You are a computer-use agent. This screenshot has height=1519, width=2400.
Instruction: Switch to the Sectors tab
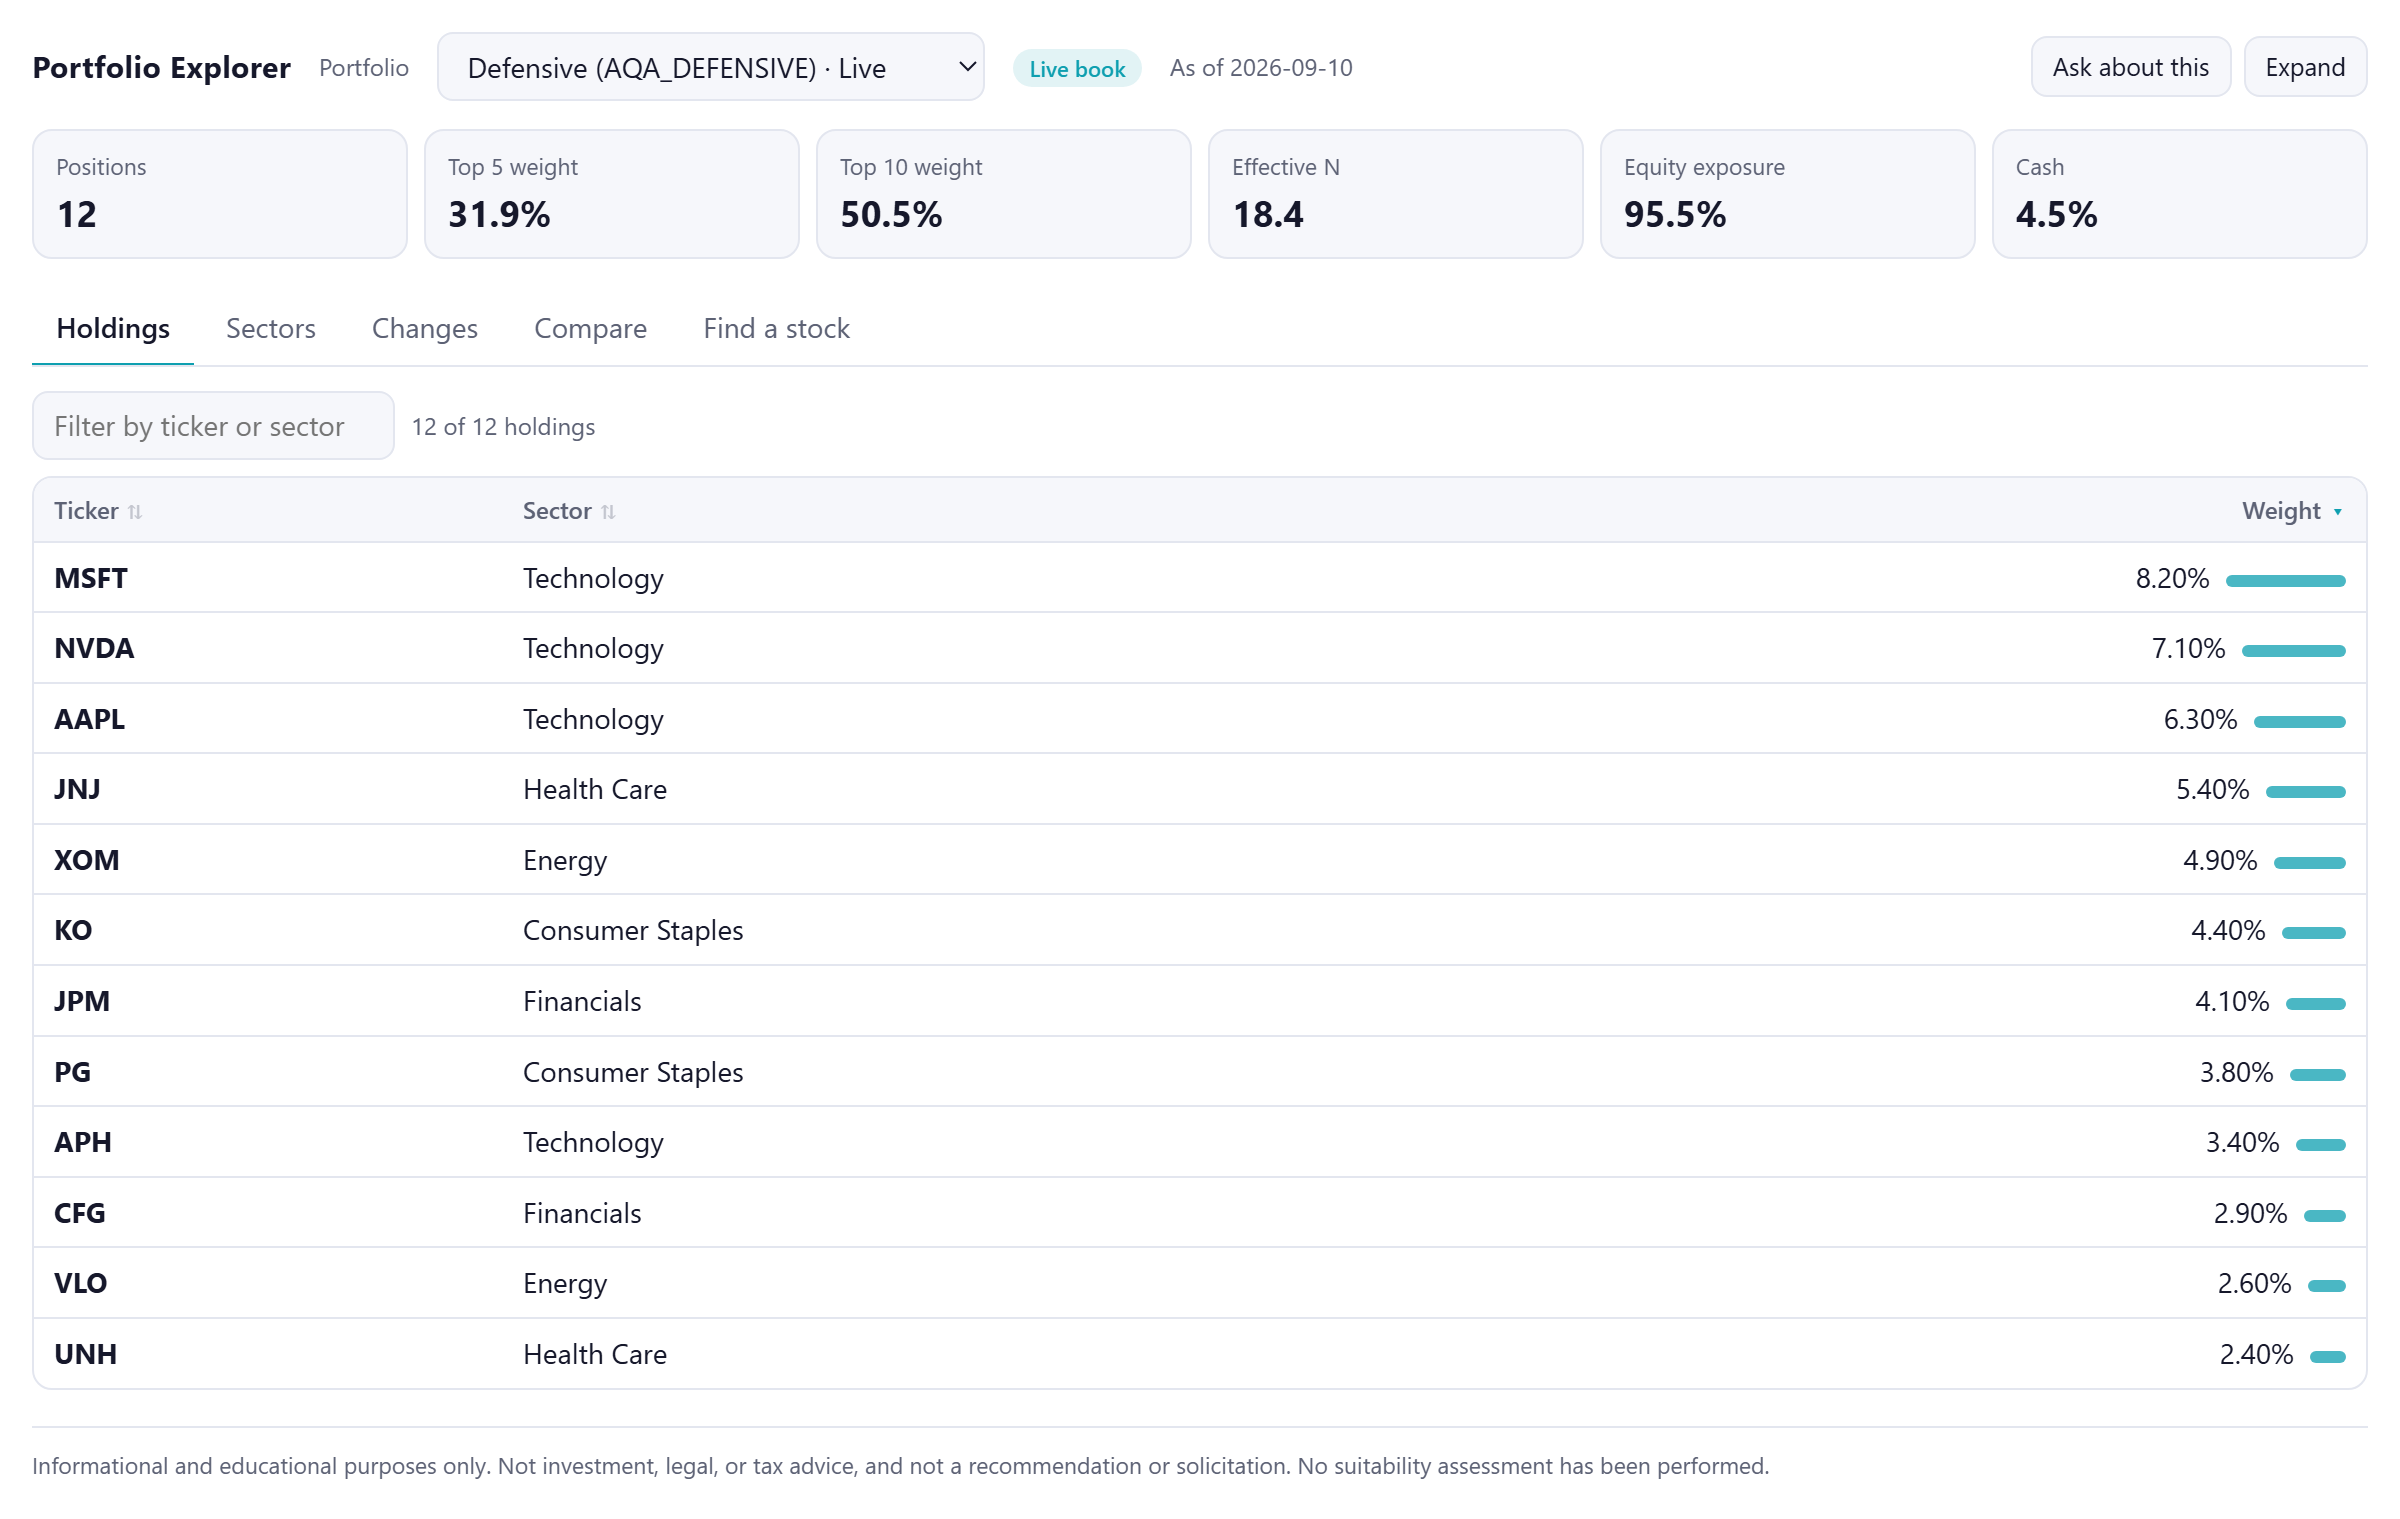(x=270, y=329)
